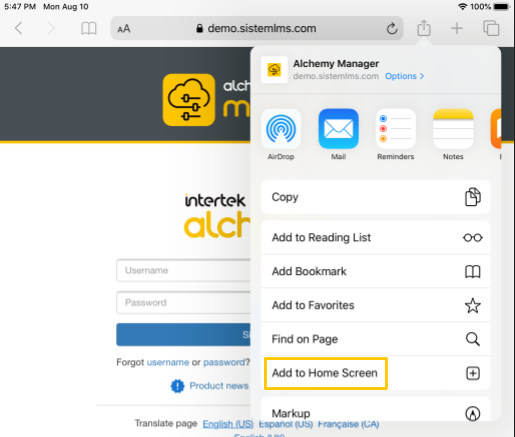The width and height of the screenshot is (515, 437).
Task: Show the tabs overview icon
Action: (491, 28)
